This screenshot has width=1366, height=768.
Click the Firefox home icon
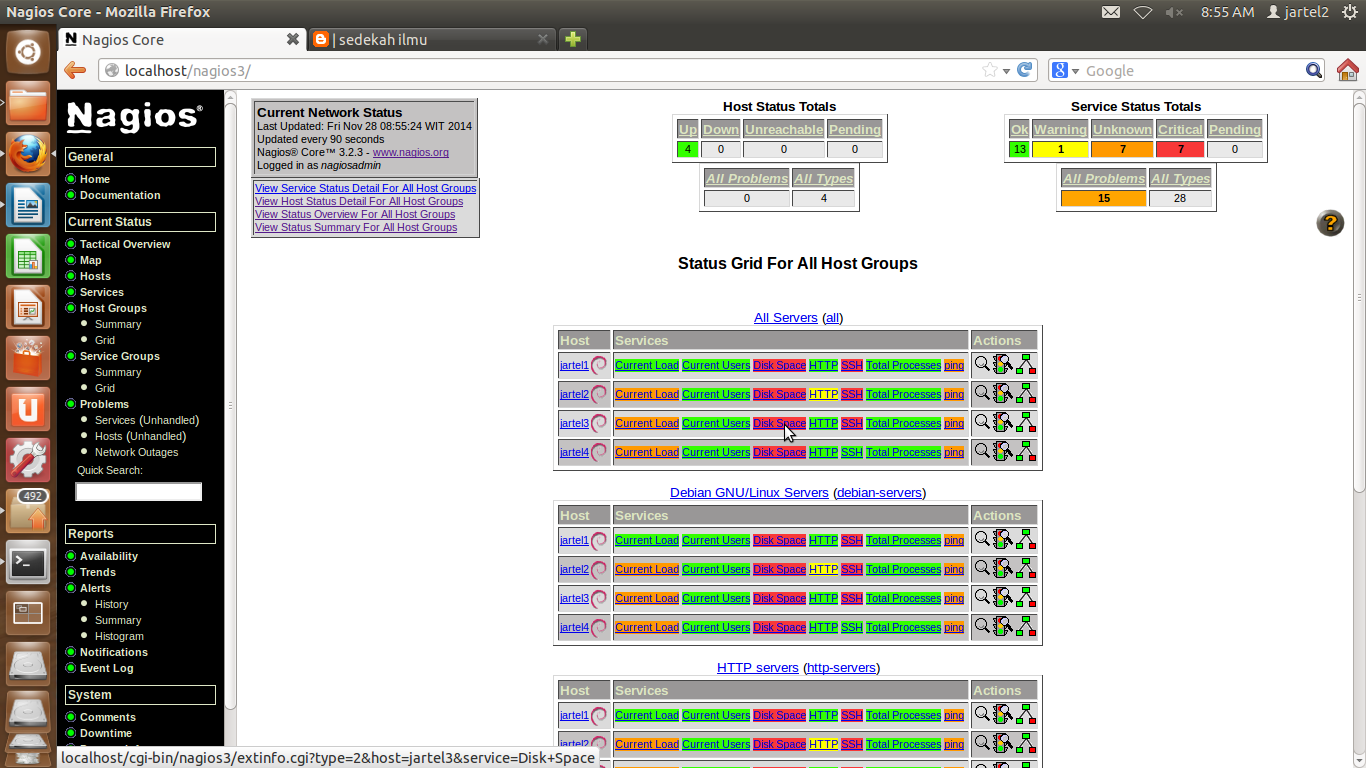click(1348, 70)
